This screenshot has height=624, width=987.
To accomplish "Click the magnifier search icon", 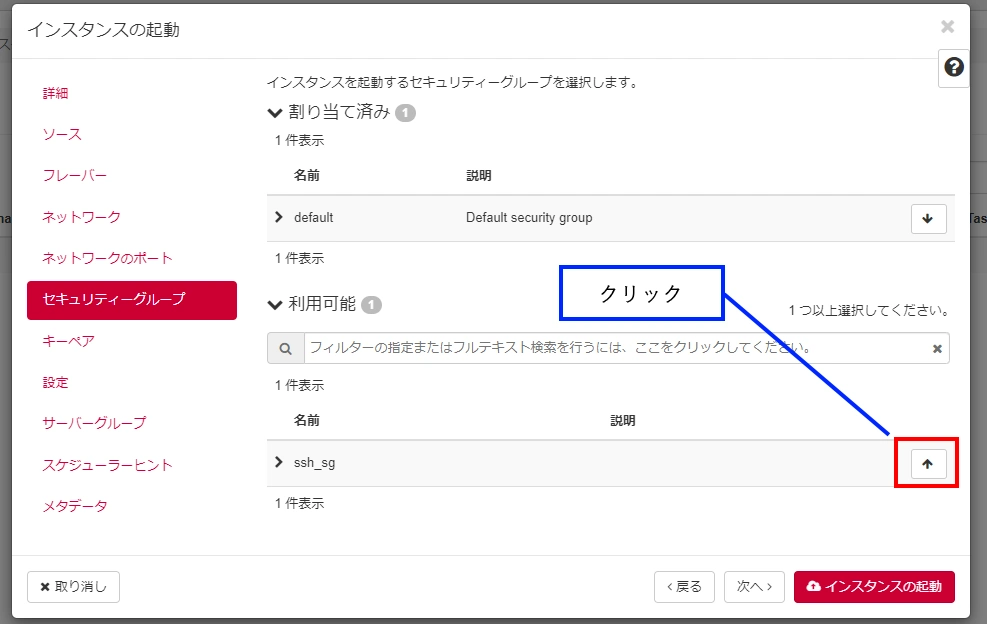I will (286, 349).
